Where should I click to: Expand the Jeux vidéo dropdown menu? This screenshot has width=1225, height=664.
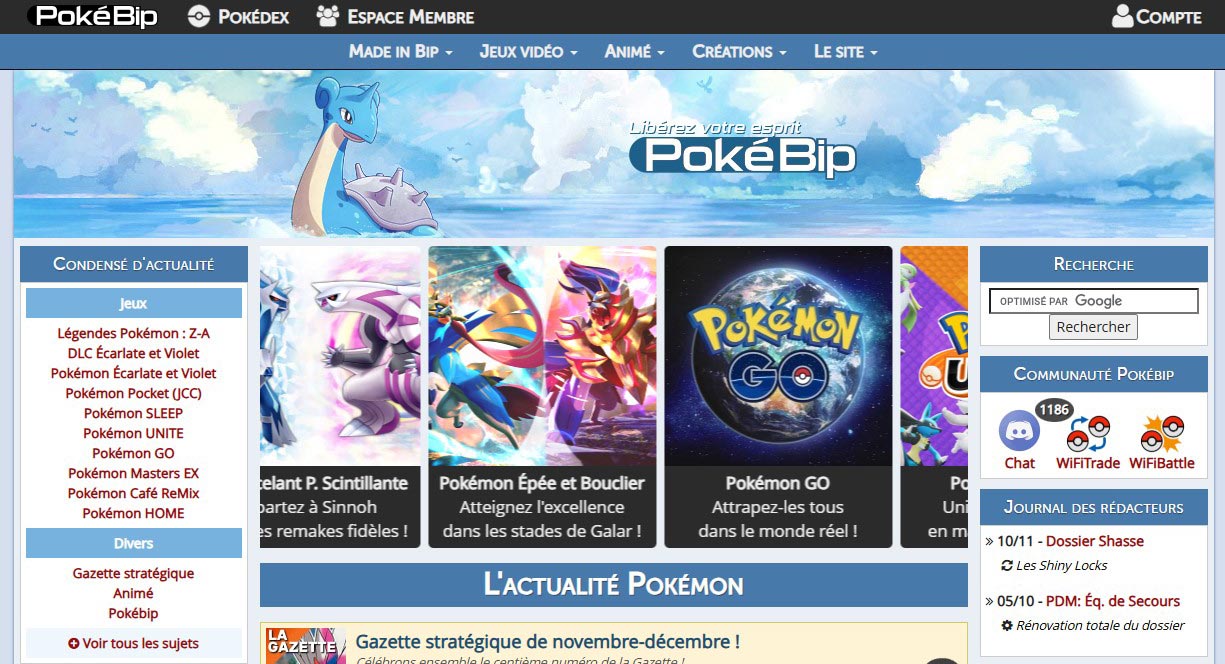click(x=528, y=51)
